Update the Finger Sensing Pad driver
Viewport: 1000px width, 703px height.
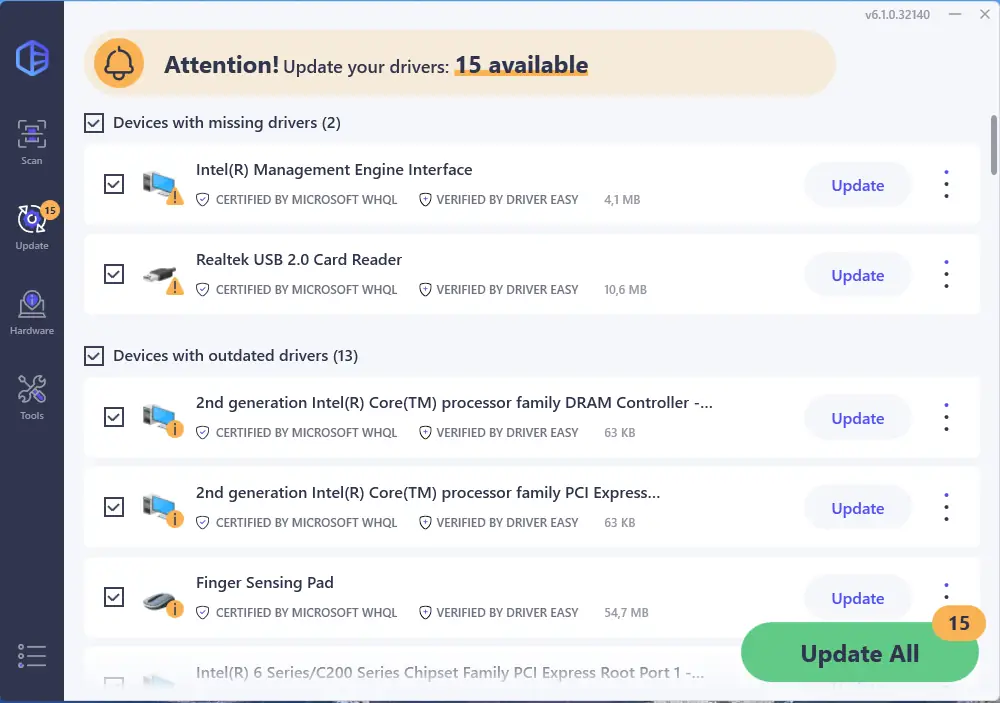coord(857,598)
